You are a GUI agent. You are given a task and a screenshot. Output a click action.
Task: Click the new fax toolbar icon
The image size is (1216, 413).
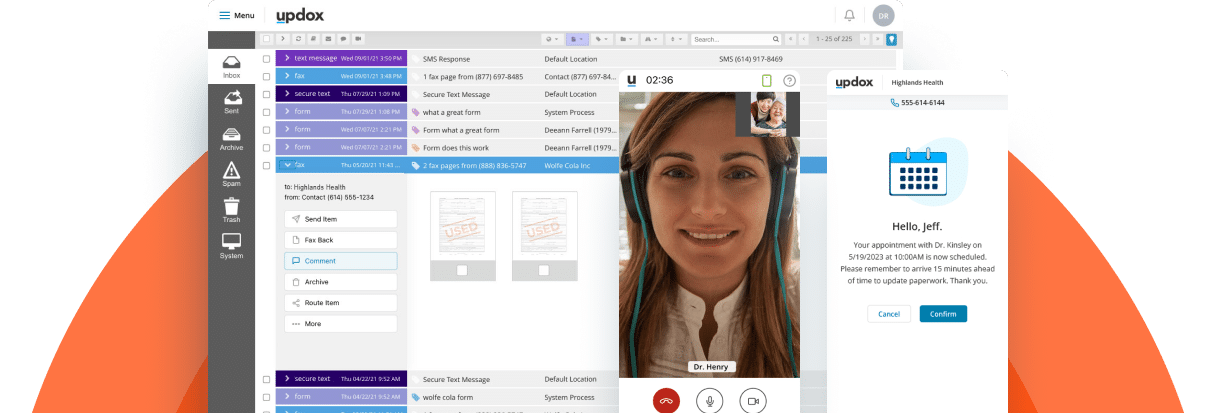(x=313, y=39)
